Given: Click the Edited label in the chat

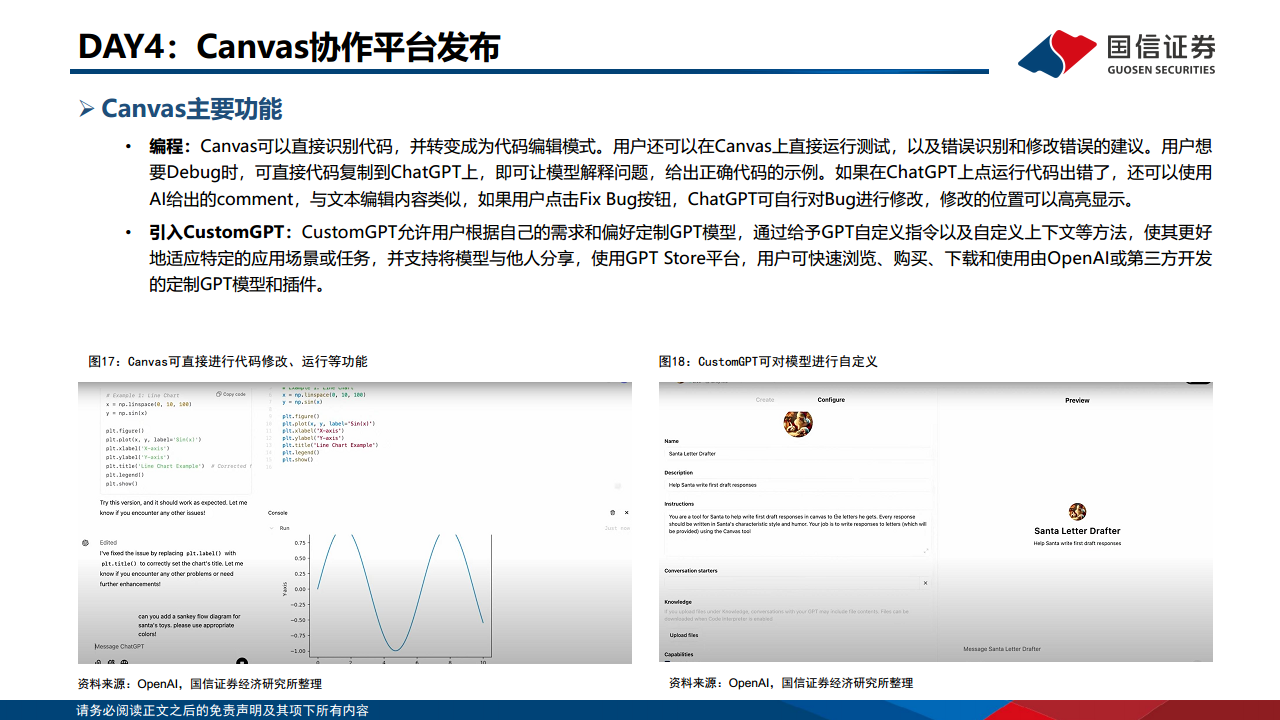Looking at the screenshot, I should [x=107, y=543].
